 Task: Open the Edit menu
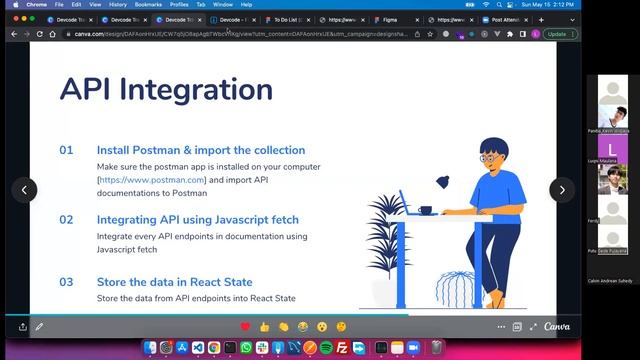76,4
